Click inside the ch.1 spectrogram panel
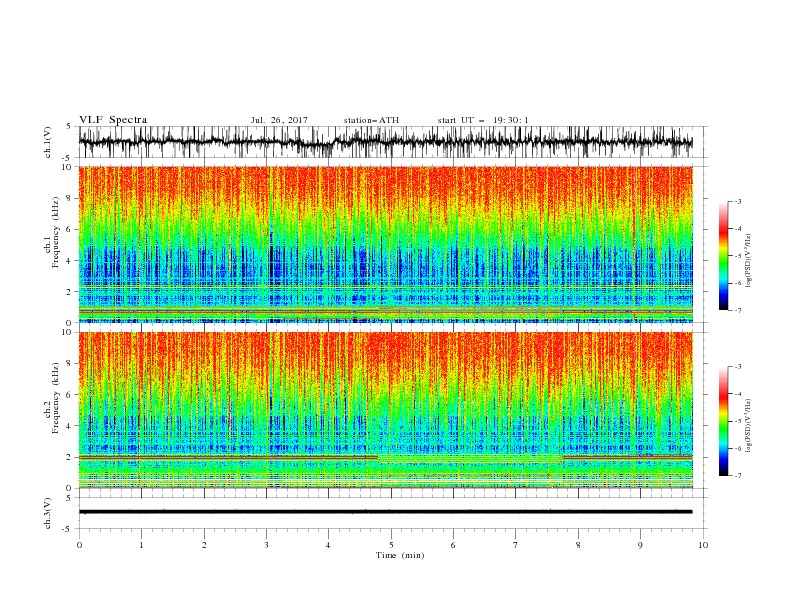The width and height of the screenshot is (792, 612). click(385, 244)
